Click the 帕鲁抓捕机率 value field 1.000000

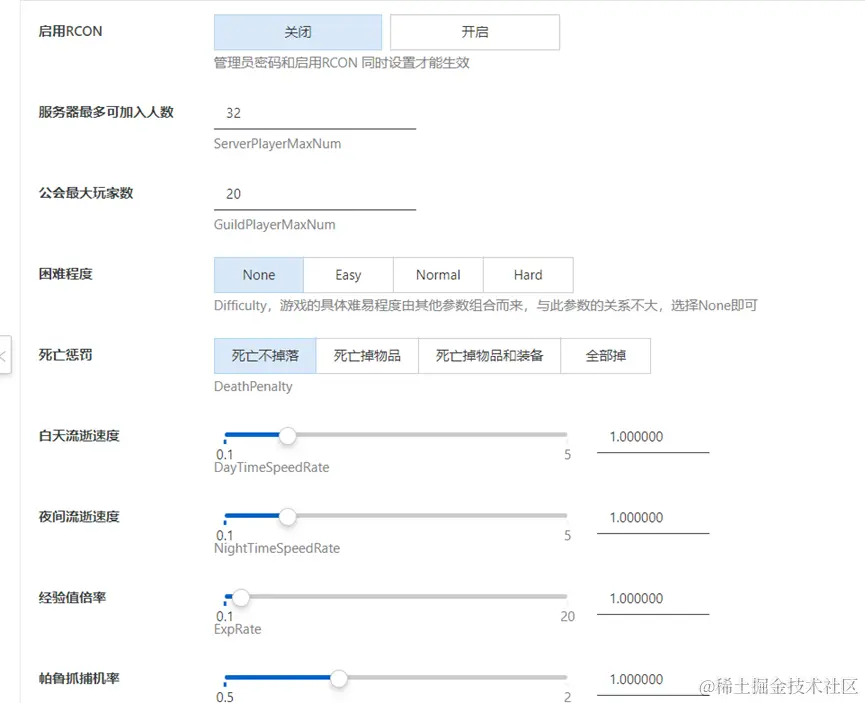653,680
